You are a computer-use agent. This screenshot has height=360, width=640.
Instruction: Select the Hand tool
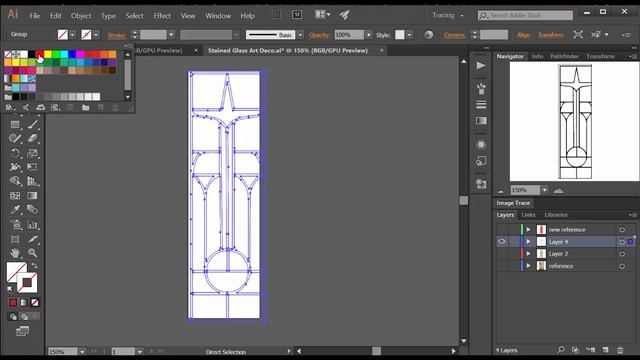(15, 253)
